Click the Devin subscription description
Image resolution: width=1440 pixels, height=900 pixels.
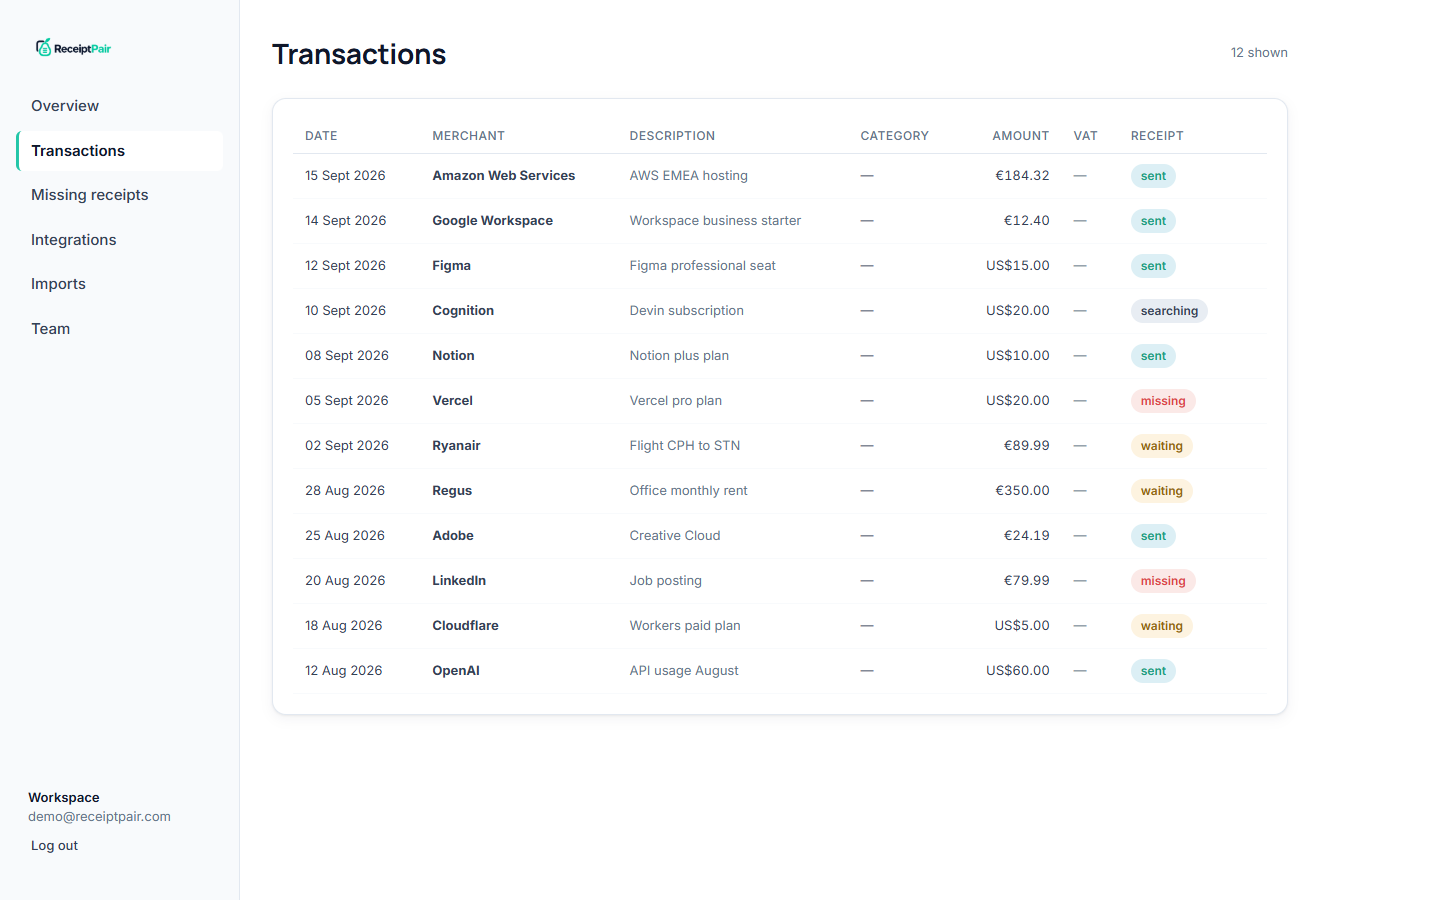pos(686,311)
